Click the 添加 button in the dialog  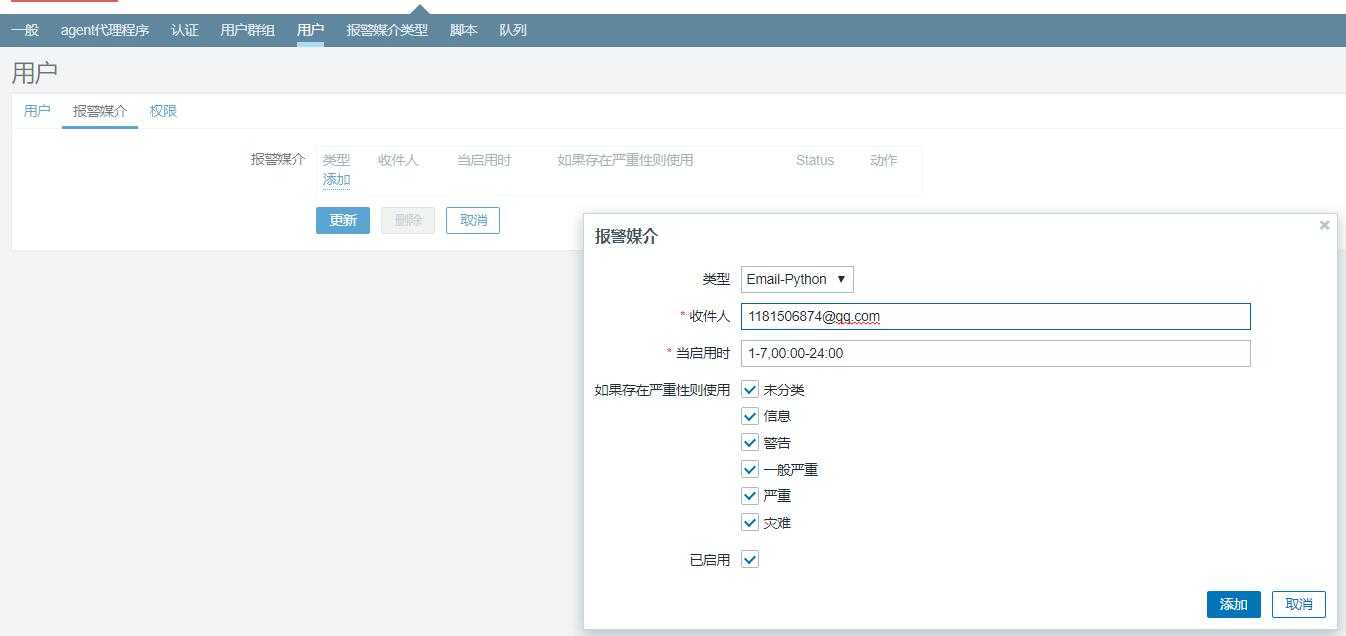[x=1233, y=604]
